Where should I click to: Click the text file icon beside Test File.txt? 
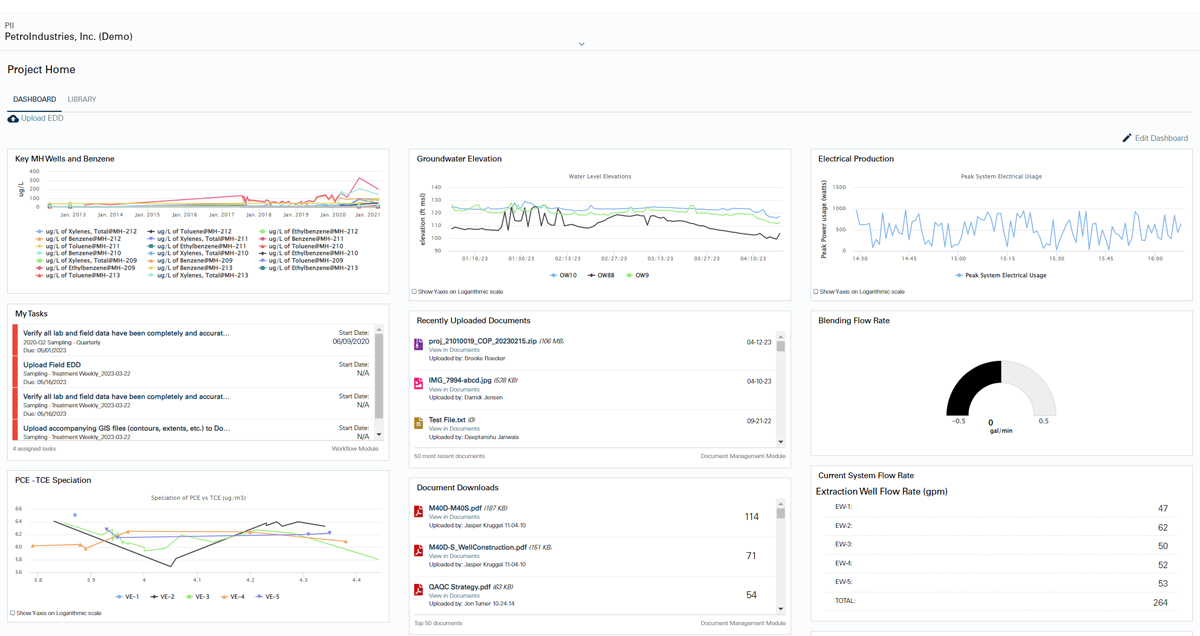click(419, 424)
